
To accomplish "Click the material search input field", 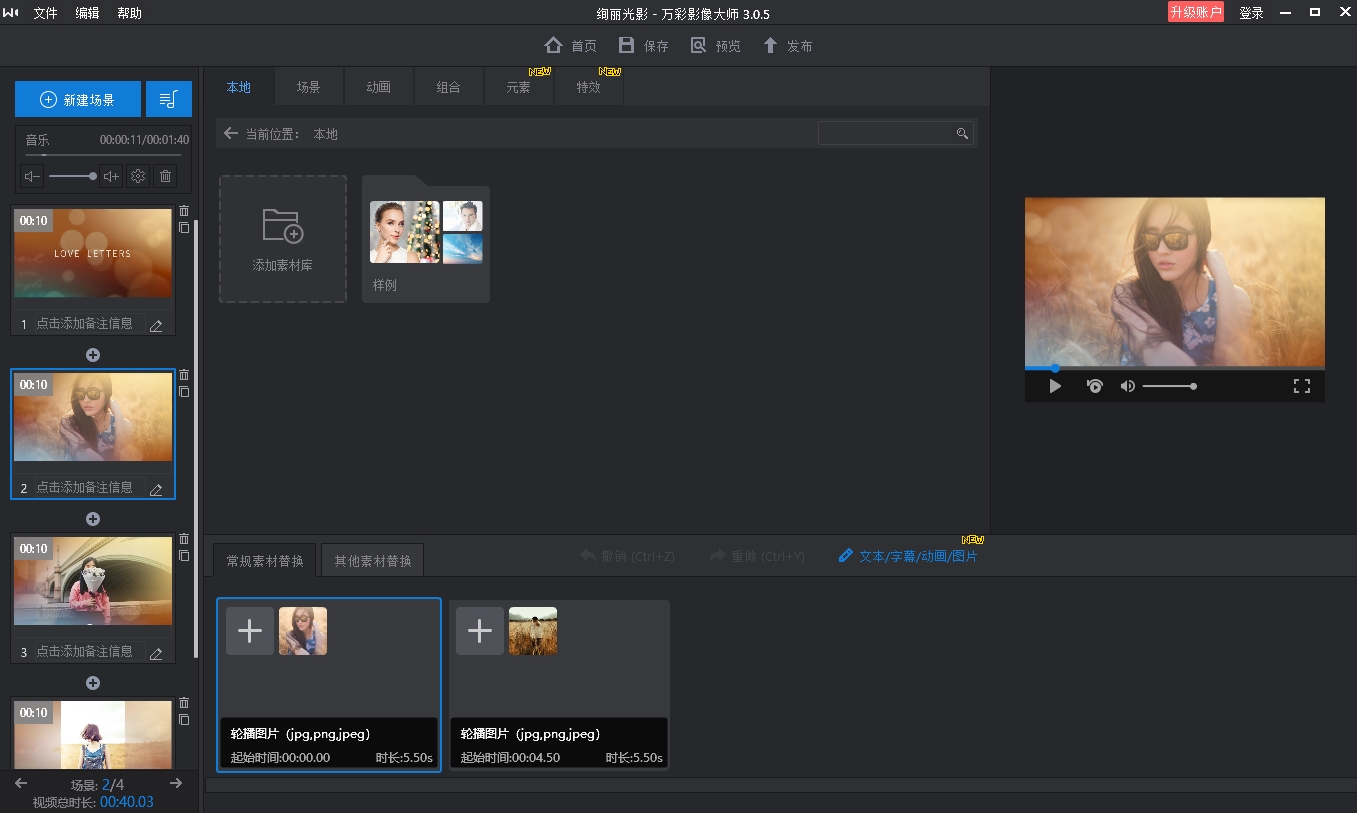I will [884, 133].
